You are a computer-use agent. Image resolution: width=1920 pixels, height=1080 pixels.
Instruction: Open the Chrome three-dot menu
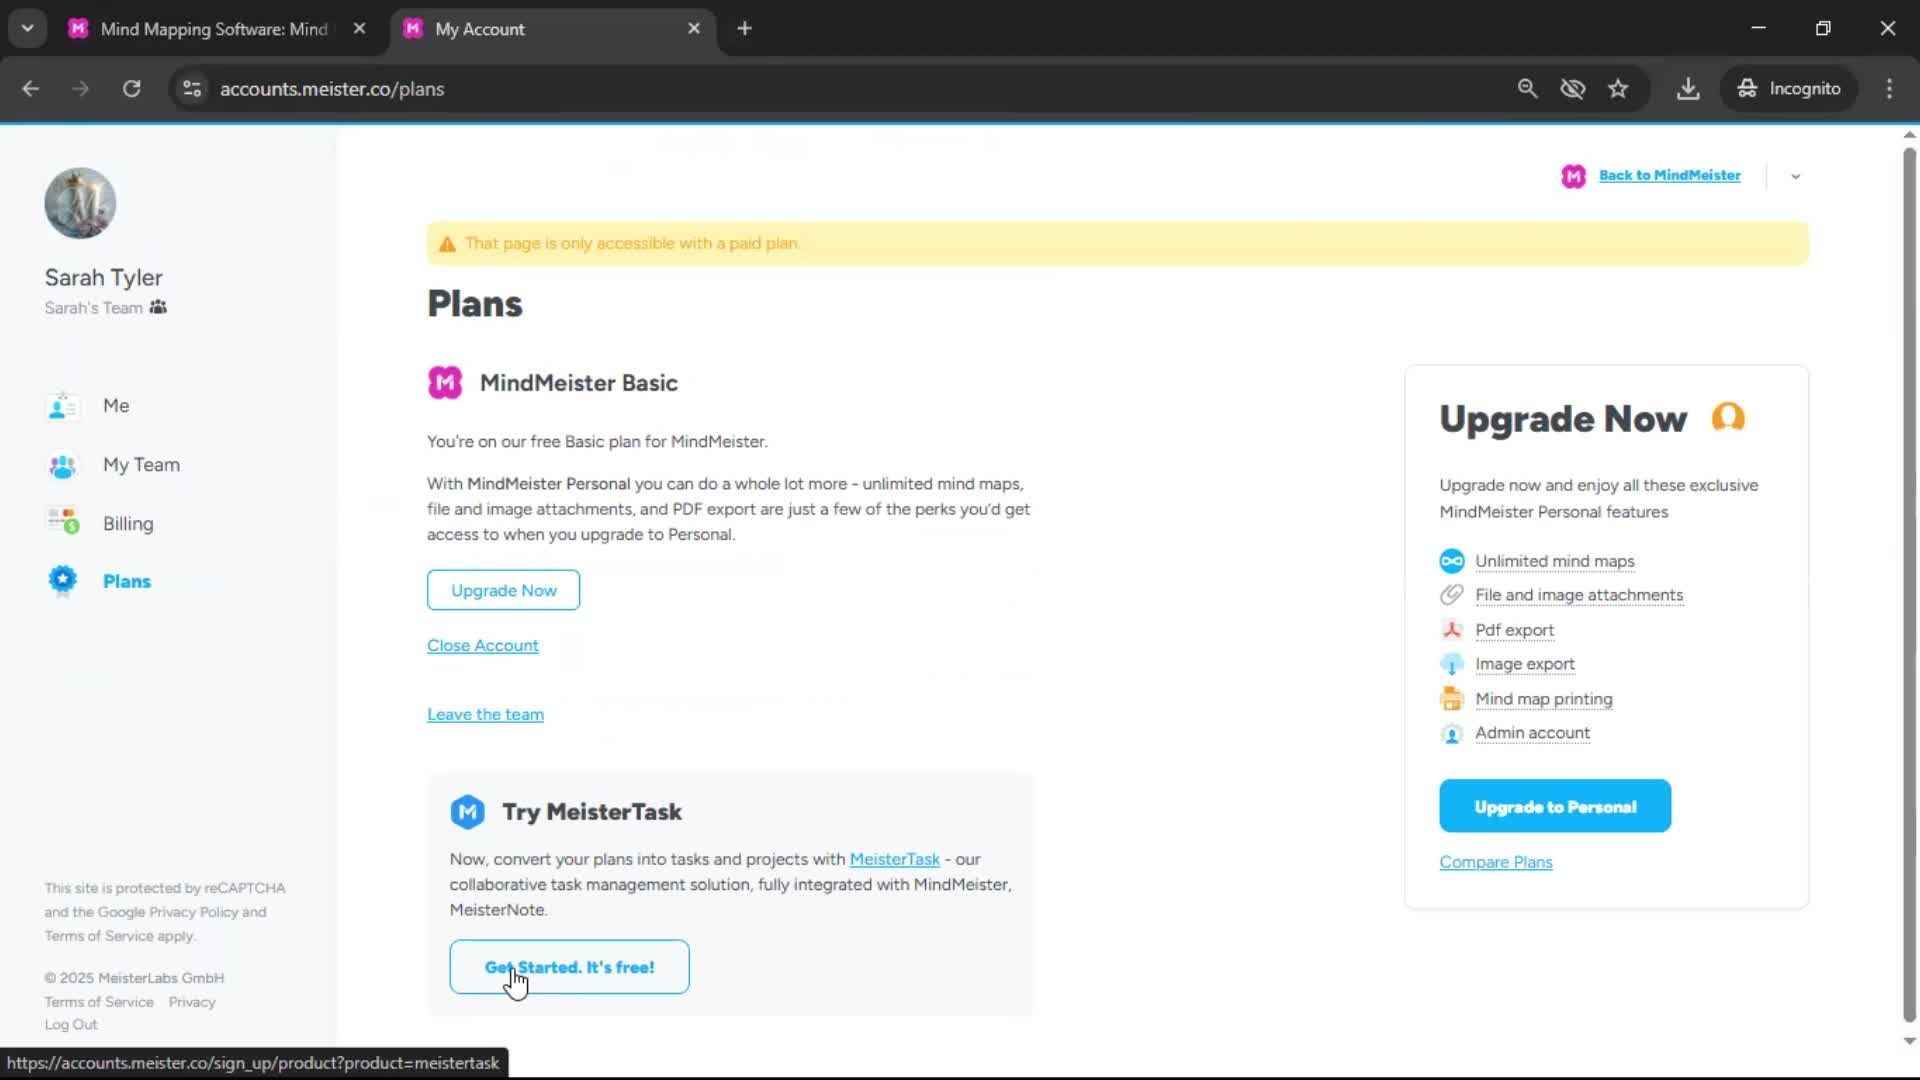[x=1889, y=89]
